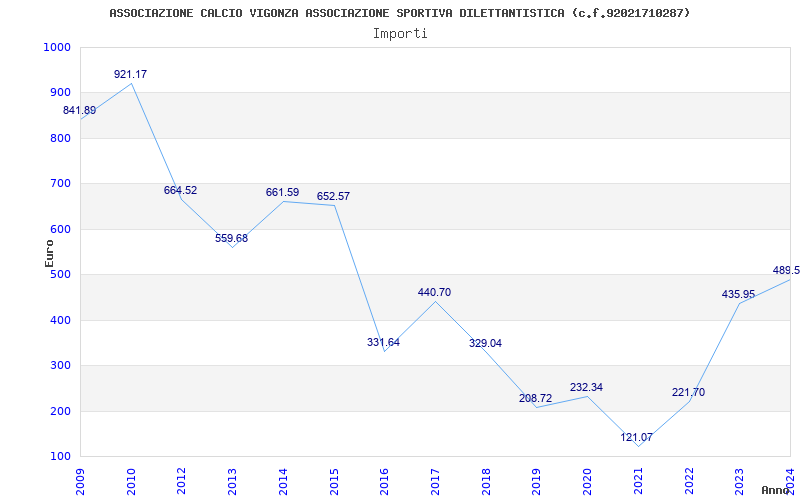This screenshot has height=500, width=800.
Task: Select data label 208.72
Action: [535, 398]
